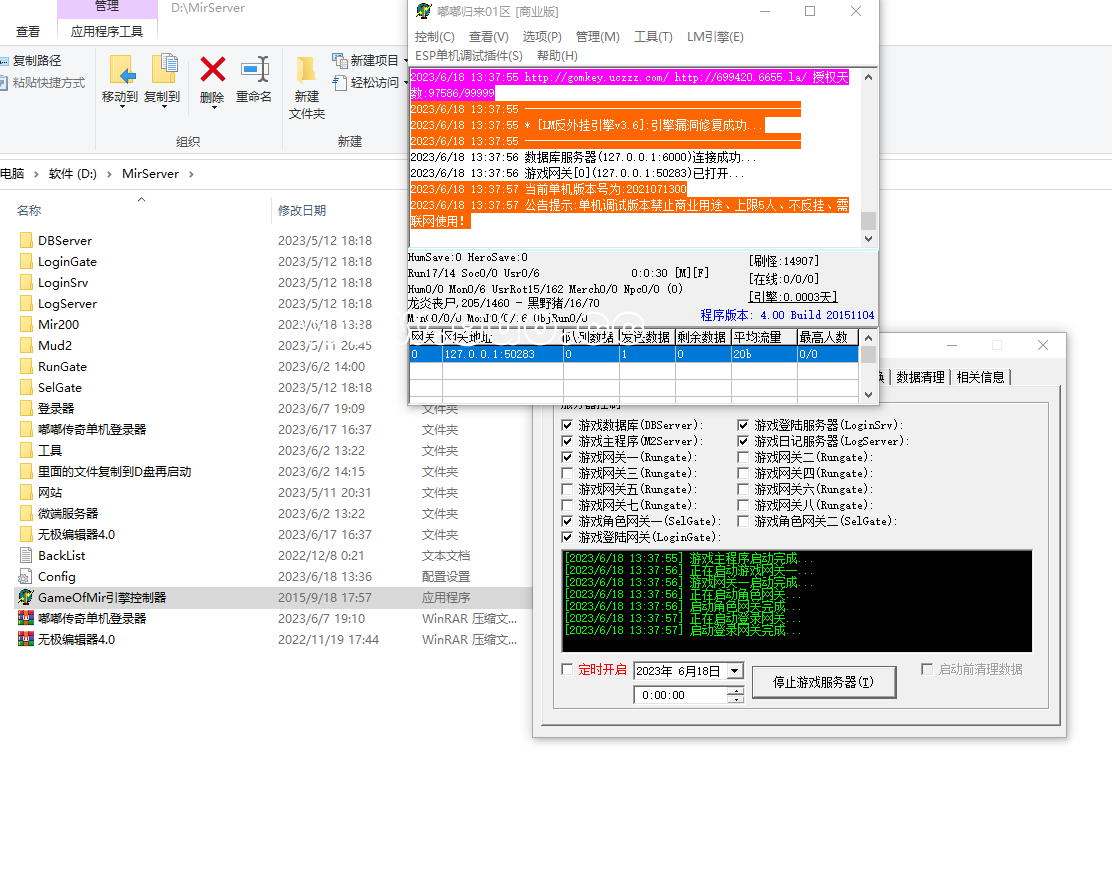Open the LM引擎(E) menu
This screenshot has height=883, width=1112.
(715, 37)
